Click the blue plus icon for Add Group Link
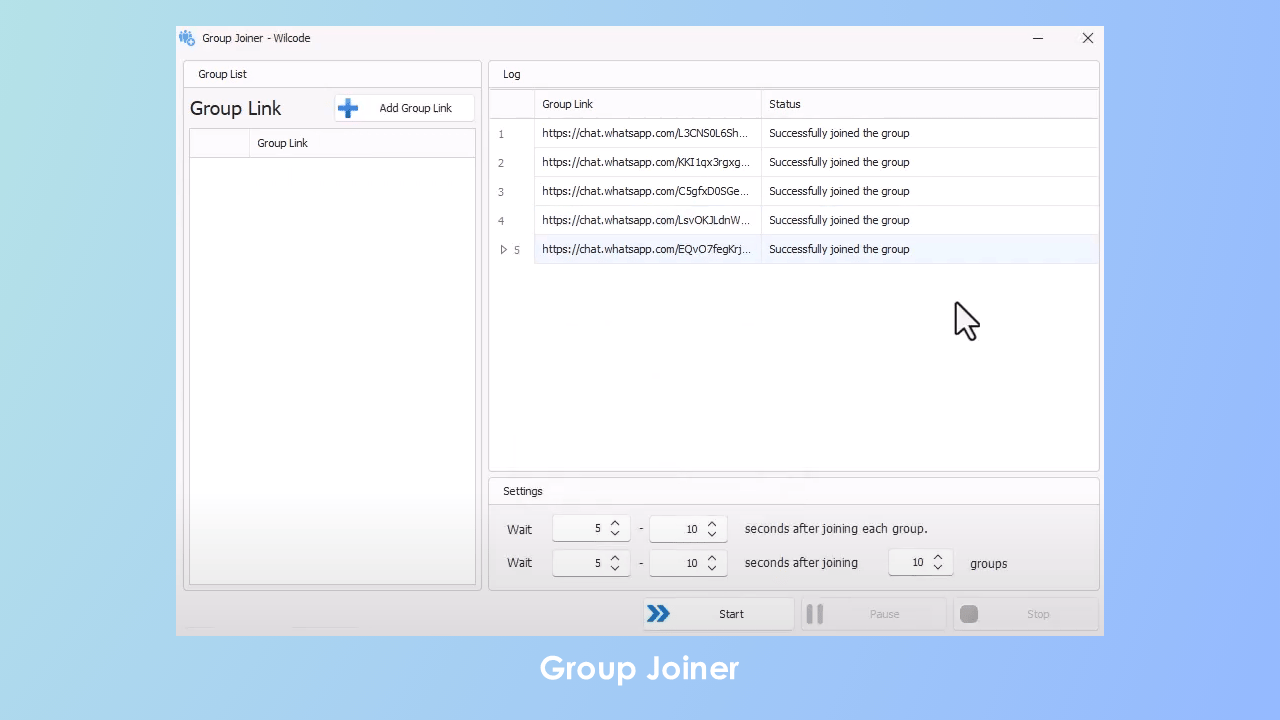The width and height of the screenshot is (1280, 720). click(x=348, y=108)
